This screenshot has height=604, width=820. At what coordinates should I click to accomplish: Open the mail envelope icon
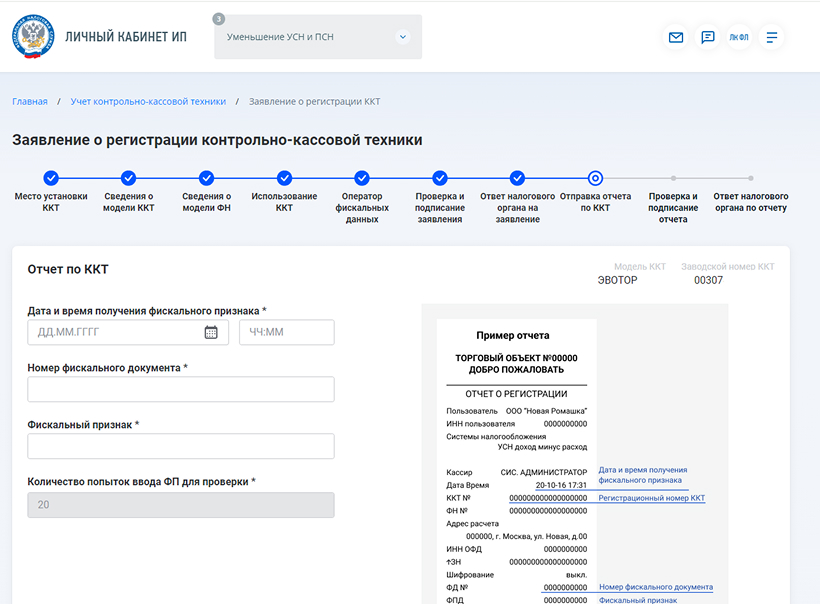[x=676, y=38]
